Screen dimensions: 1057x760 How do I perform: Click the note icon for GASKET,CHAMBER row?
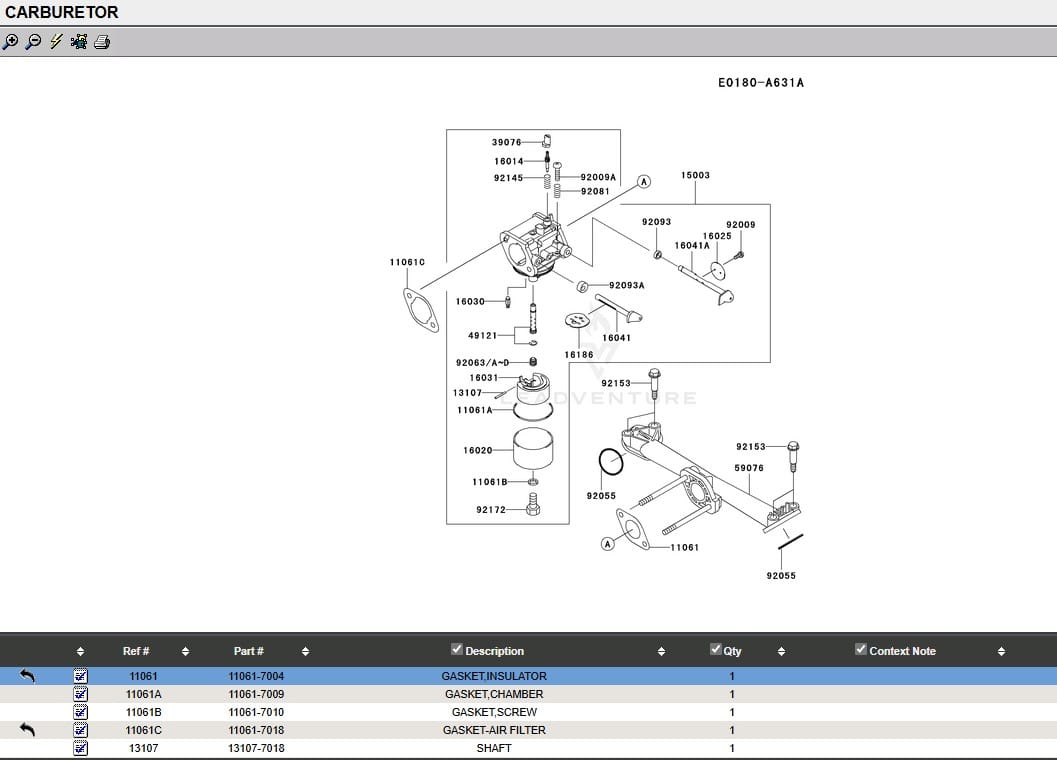point(81,694)
